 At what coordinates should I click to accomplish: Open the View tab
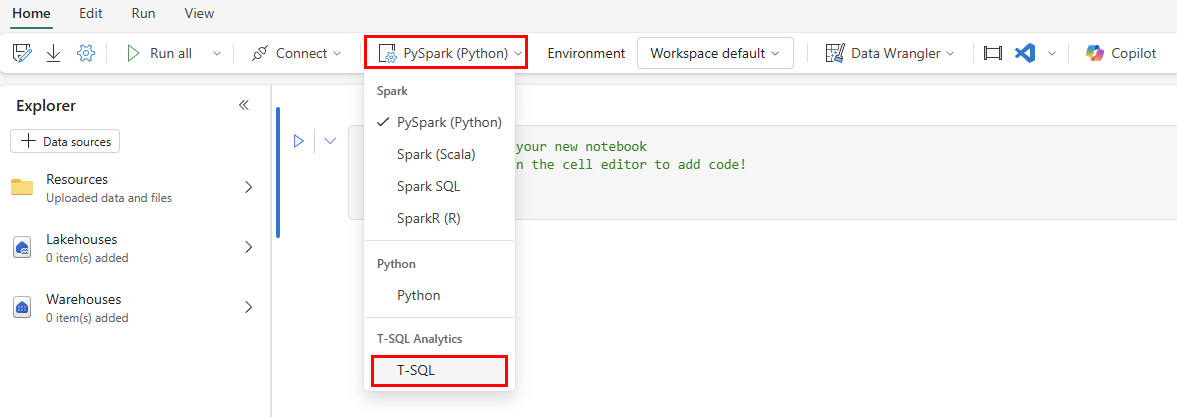(x=199, y=14)
